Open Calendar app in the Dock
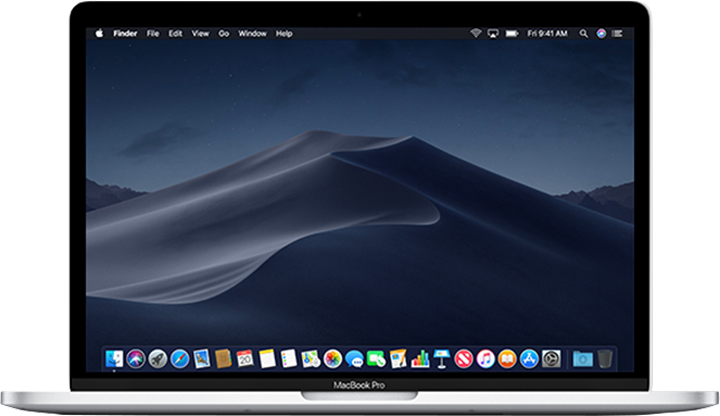Screen dimensions: 720x416 click(245, 358)
